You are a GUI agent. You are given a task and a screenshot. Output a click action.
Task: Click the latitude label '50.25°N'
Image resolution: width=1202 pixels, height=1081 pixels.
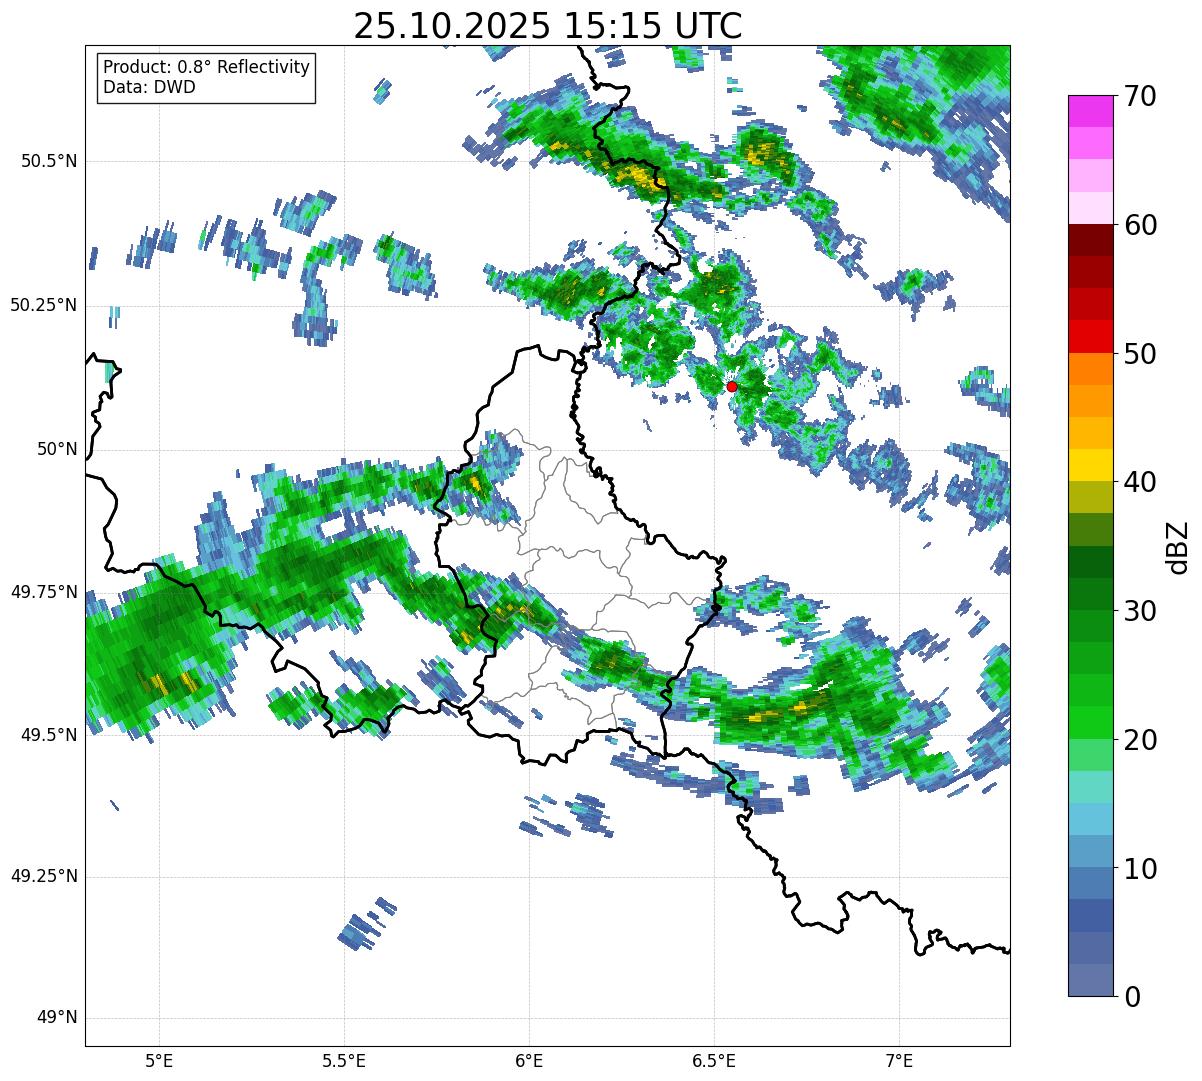click(x=43, y=305)
